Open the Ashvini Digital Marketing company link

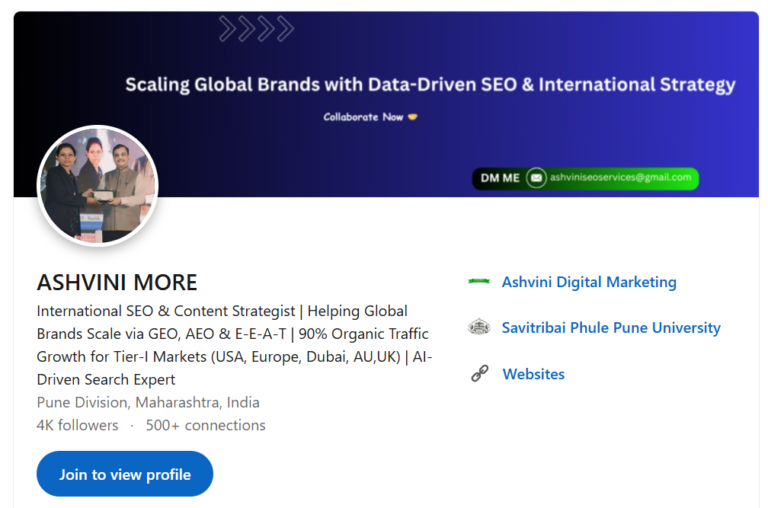[589, 282]
